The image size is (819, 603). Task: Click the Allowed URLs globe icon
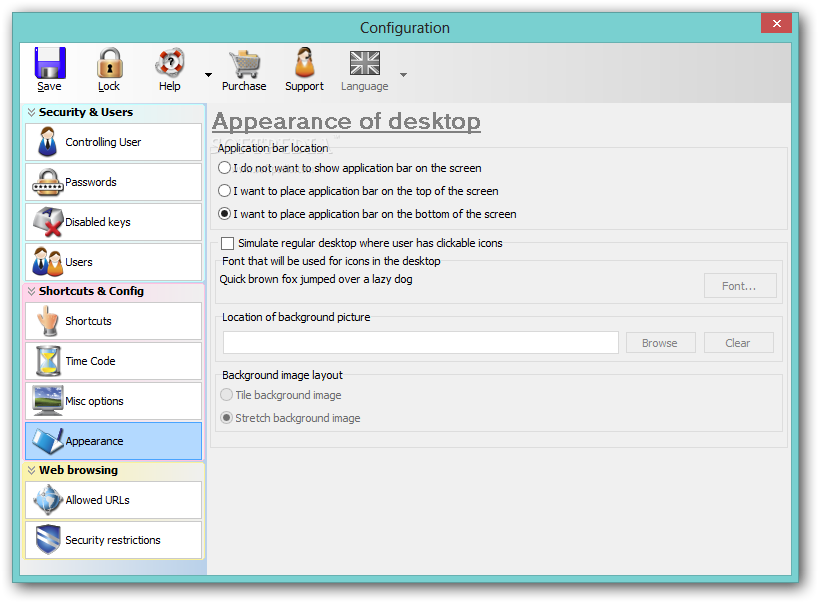[x=48, y=500]
